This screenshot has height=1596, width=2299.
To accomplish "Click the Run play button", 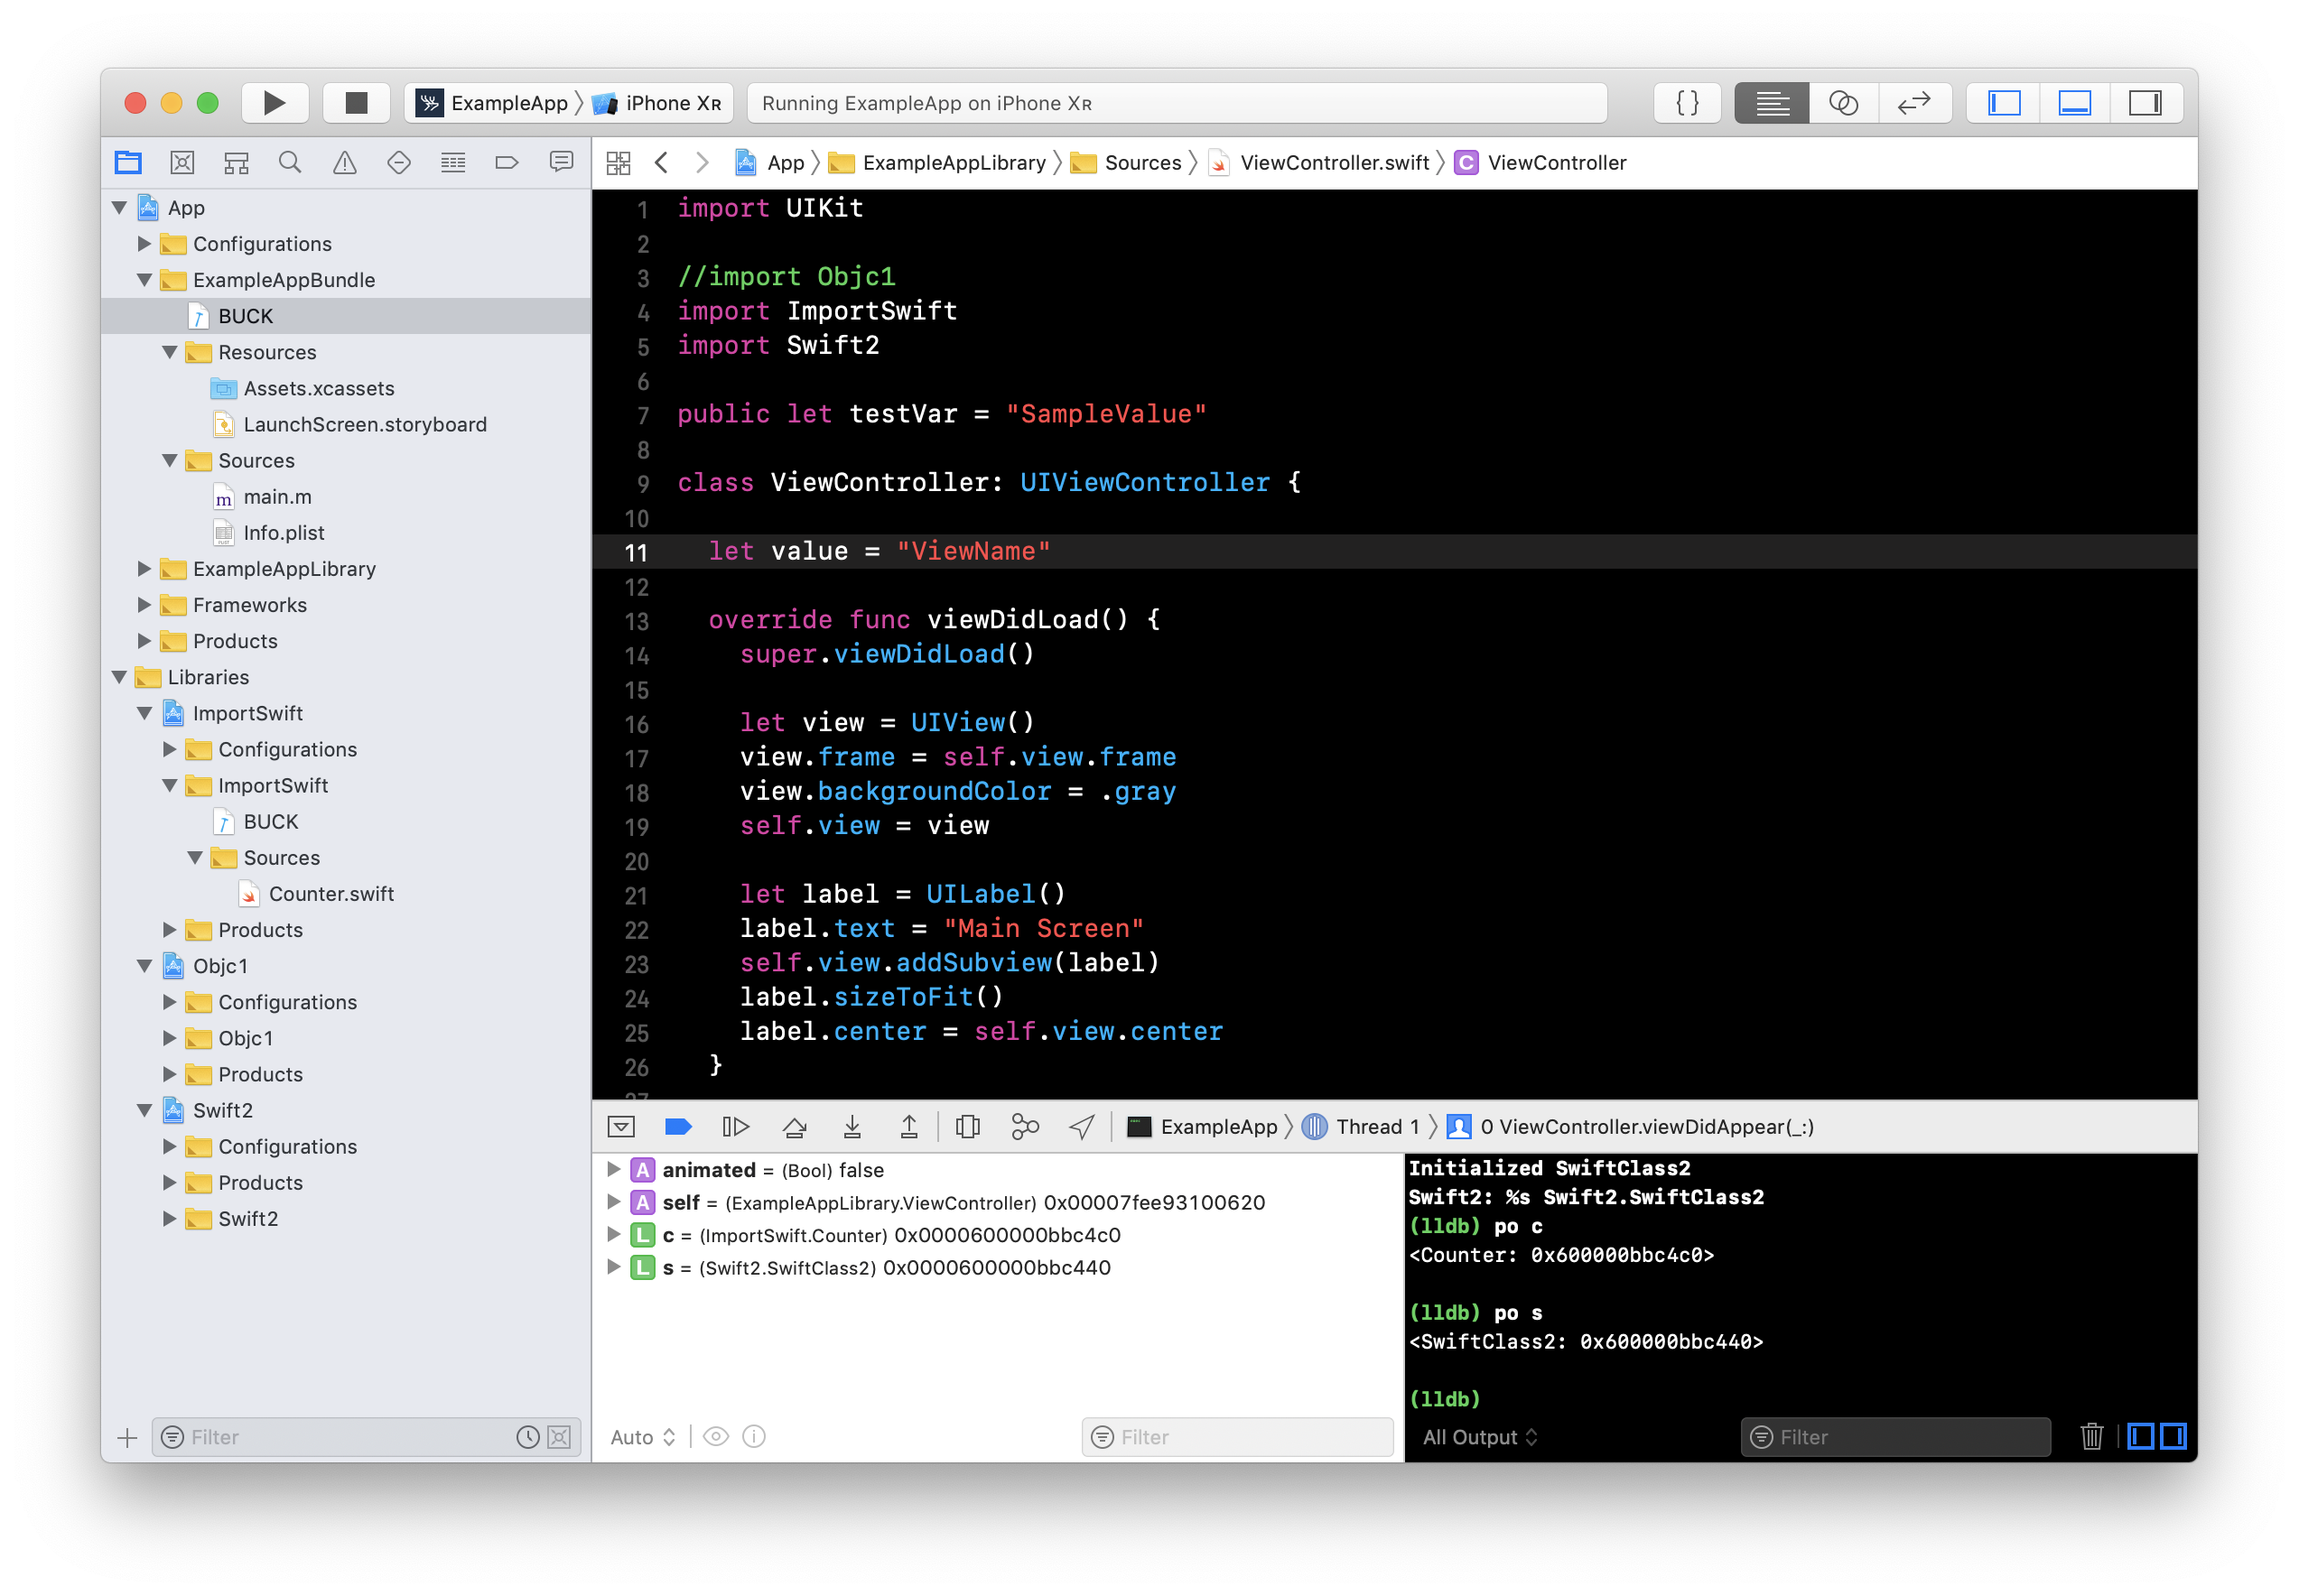I will coord(274,103).
